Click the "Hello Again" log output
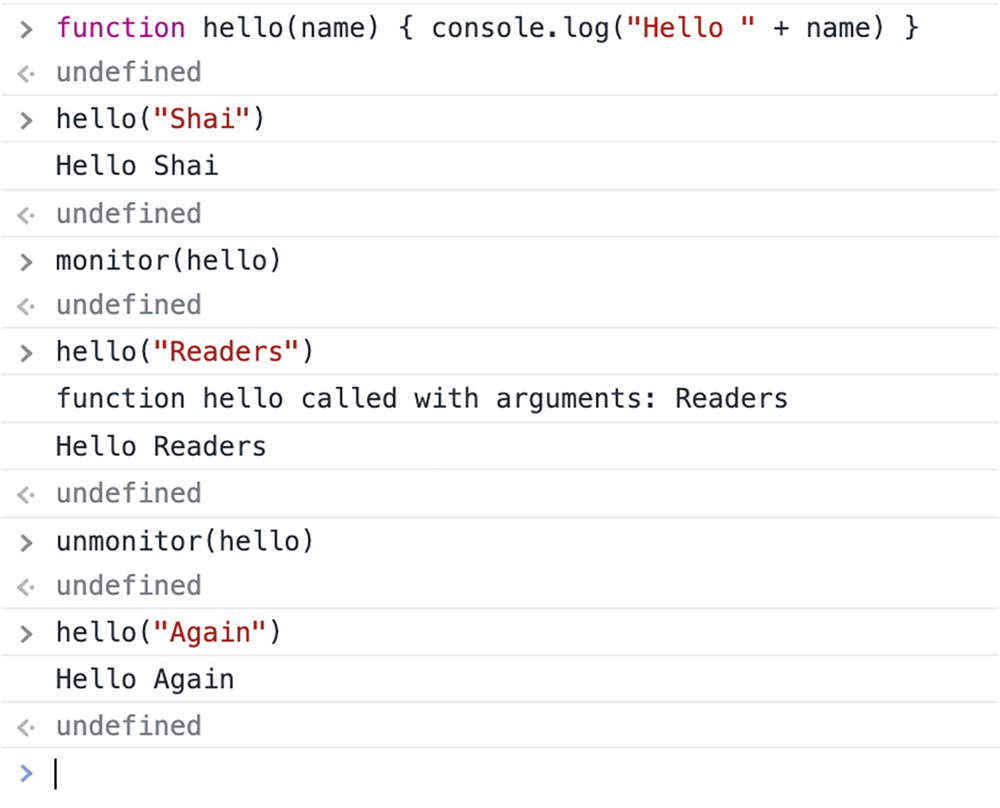The width and height of the screenshot is (1000, 808). (145, 680)
